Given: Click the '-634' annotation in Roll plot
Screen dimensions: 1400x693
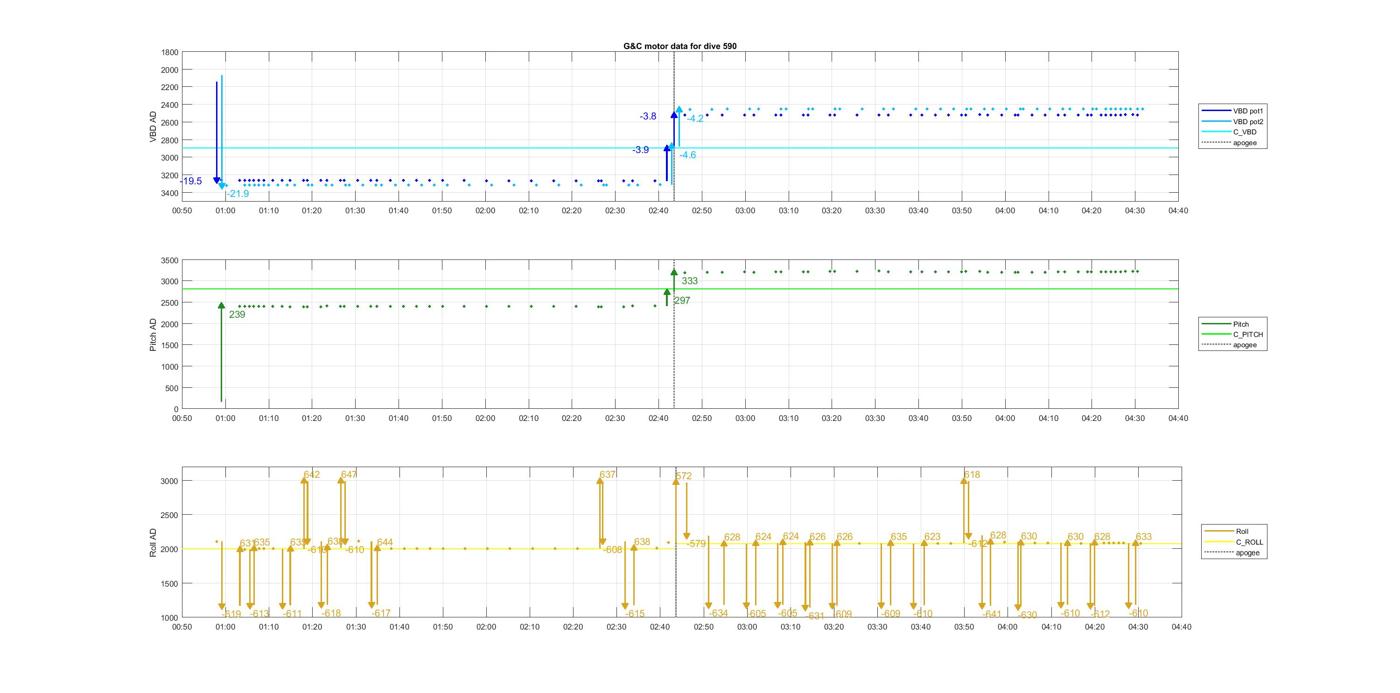Looking at the screenshot, I should point(719,614).
